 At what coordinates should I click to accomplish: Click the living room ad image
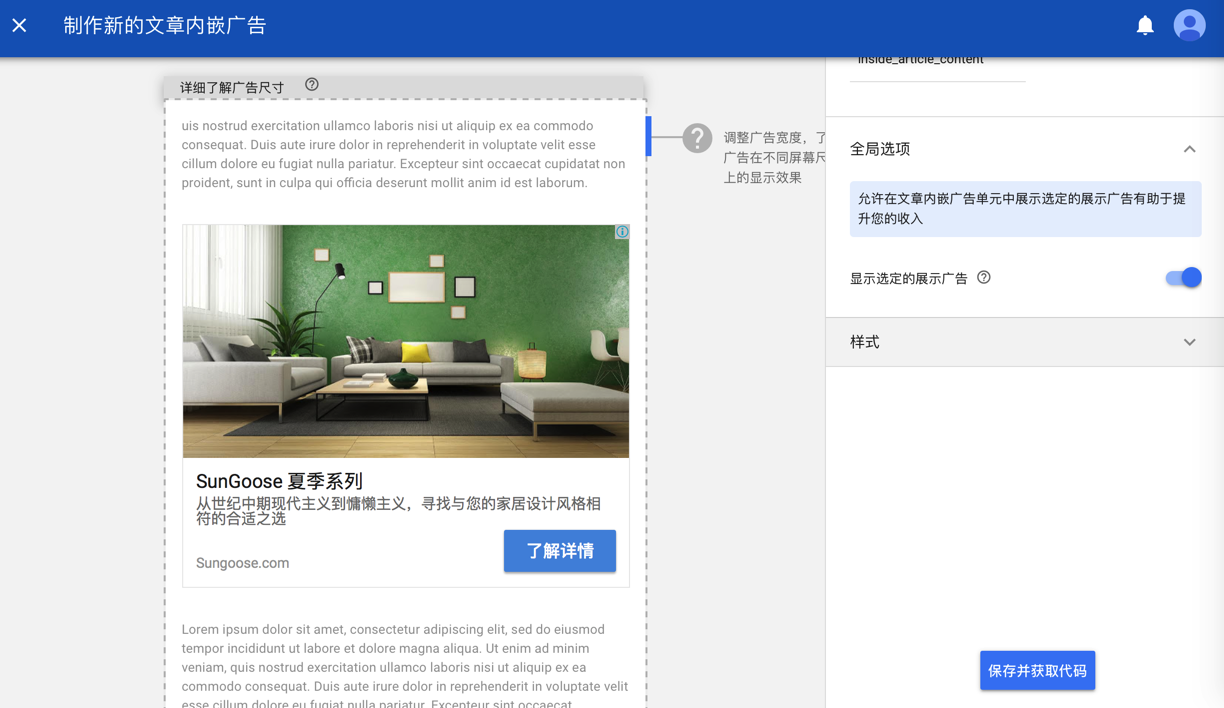click(x=406, y=341)
